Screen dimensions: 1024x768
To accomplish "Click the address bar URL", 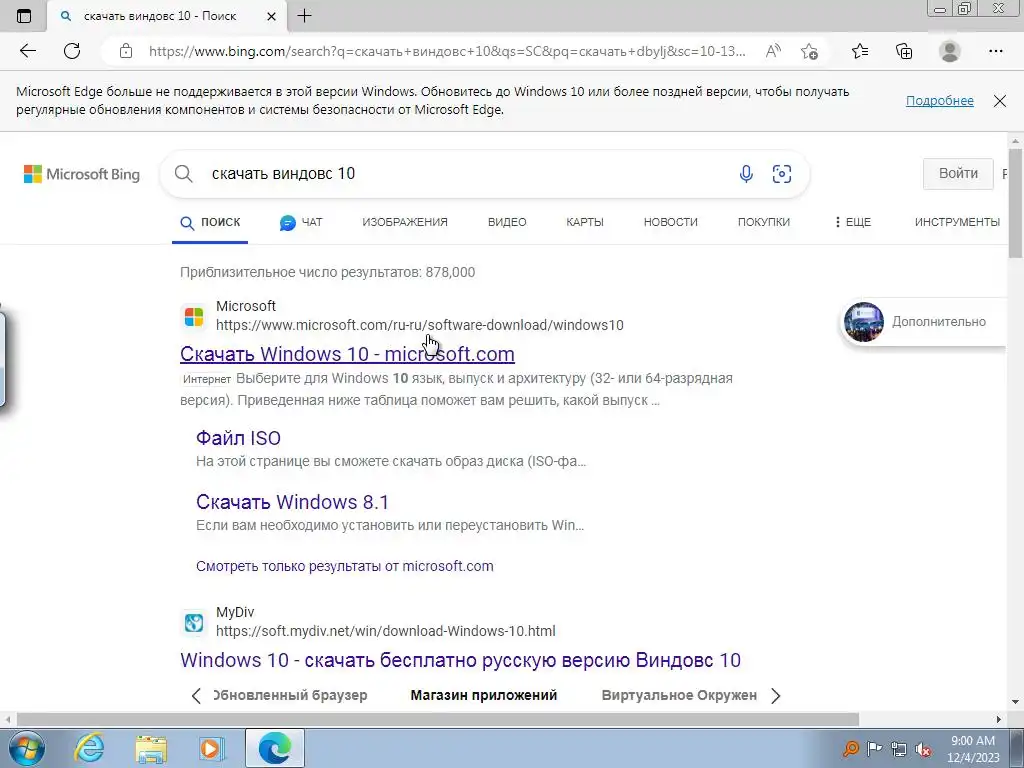I will [447, 51].
